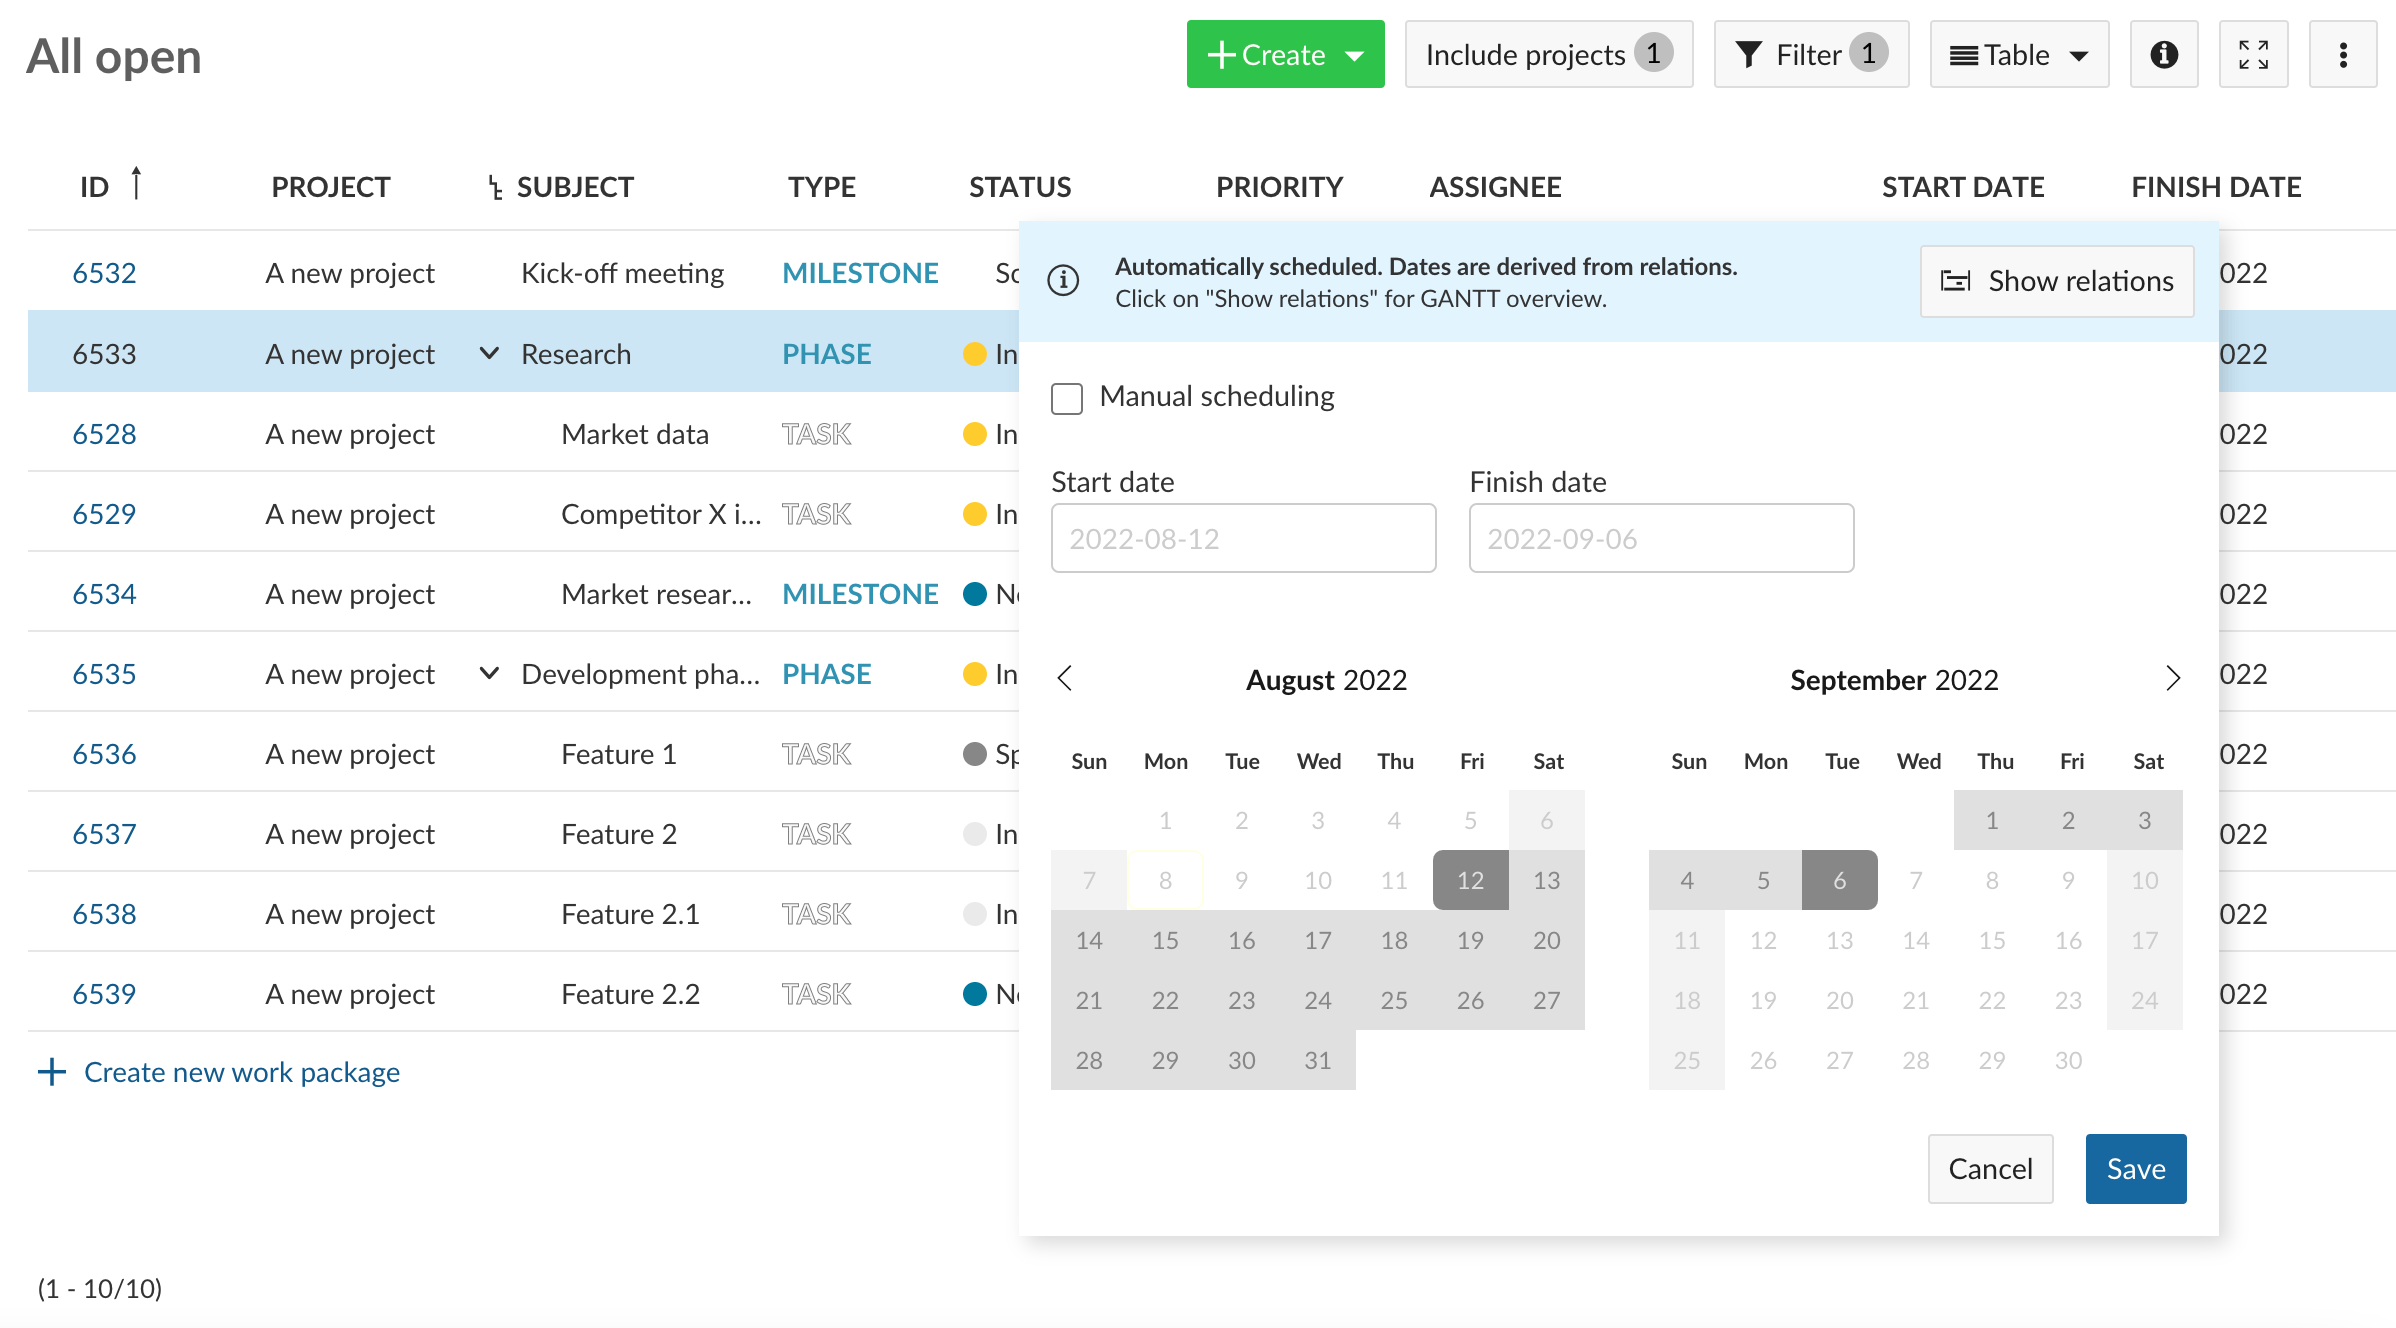
Task: Save the scheduled dates
Action: [2136, 1168]
